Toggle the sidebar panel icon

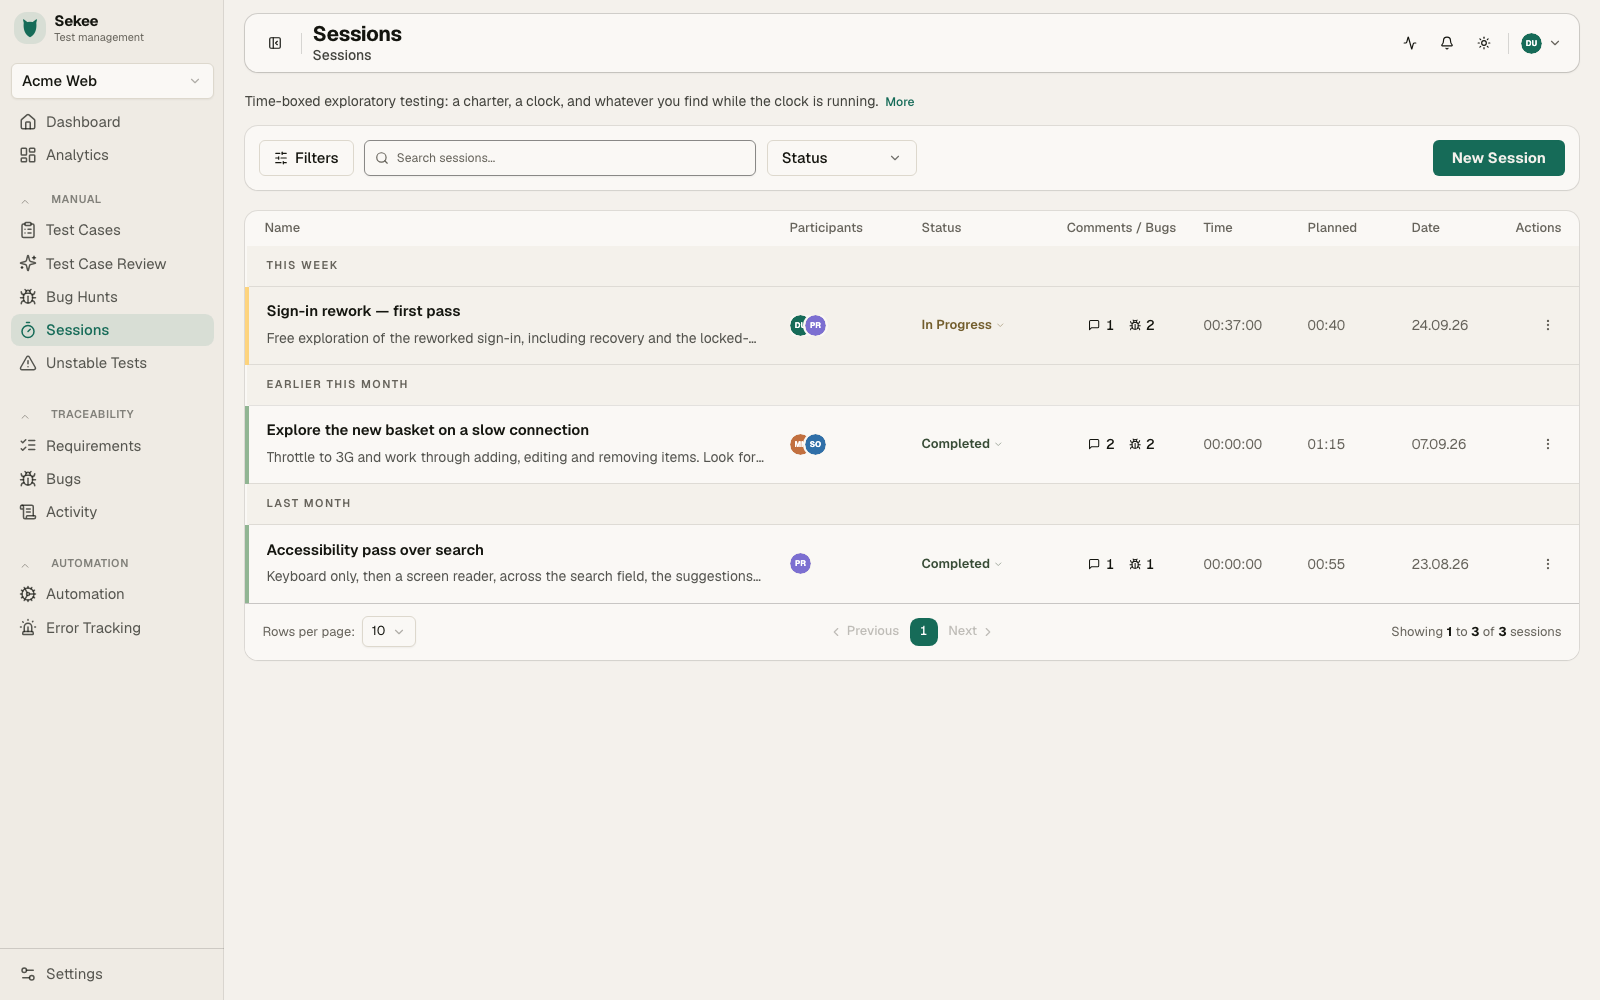tap(275, 43)
